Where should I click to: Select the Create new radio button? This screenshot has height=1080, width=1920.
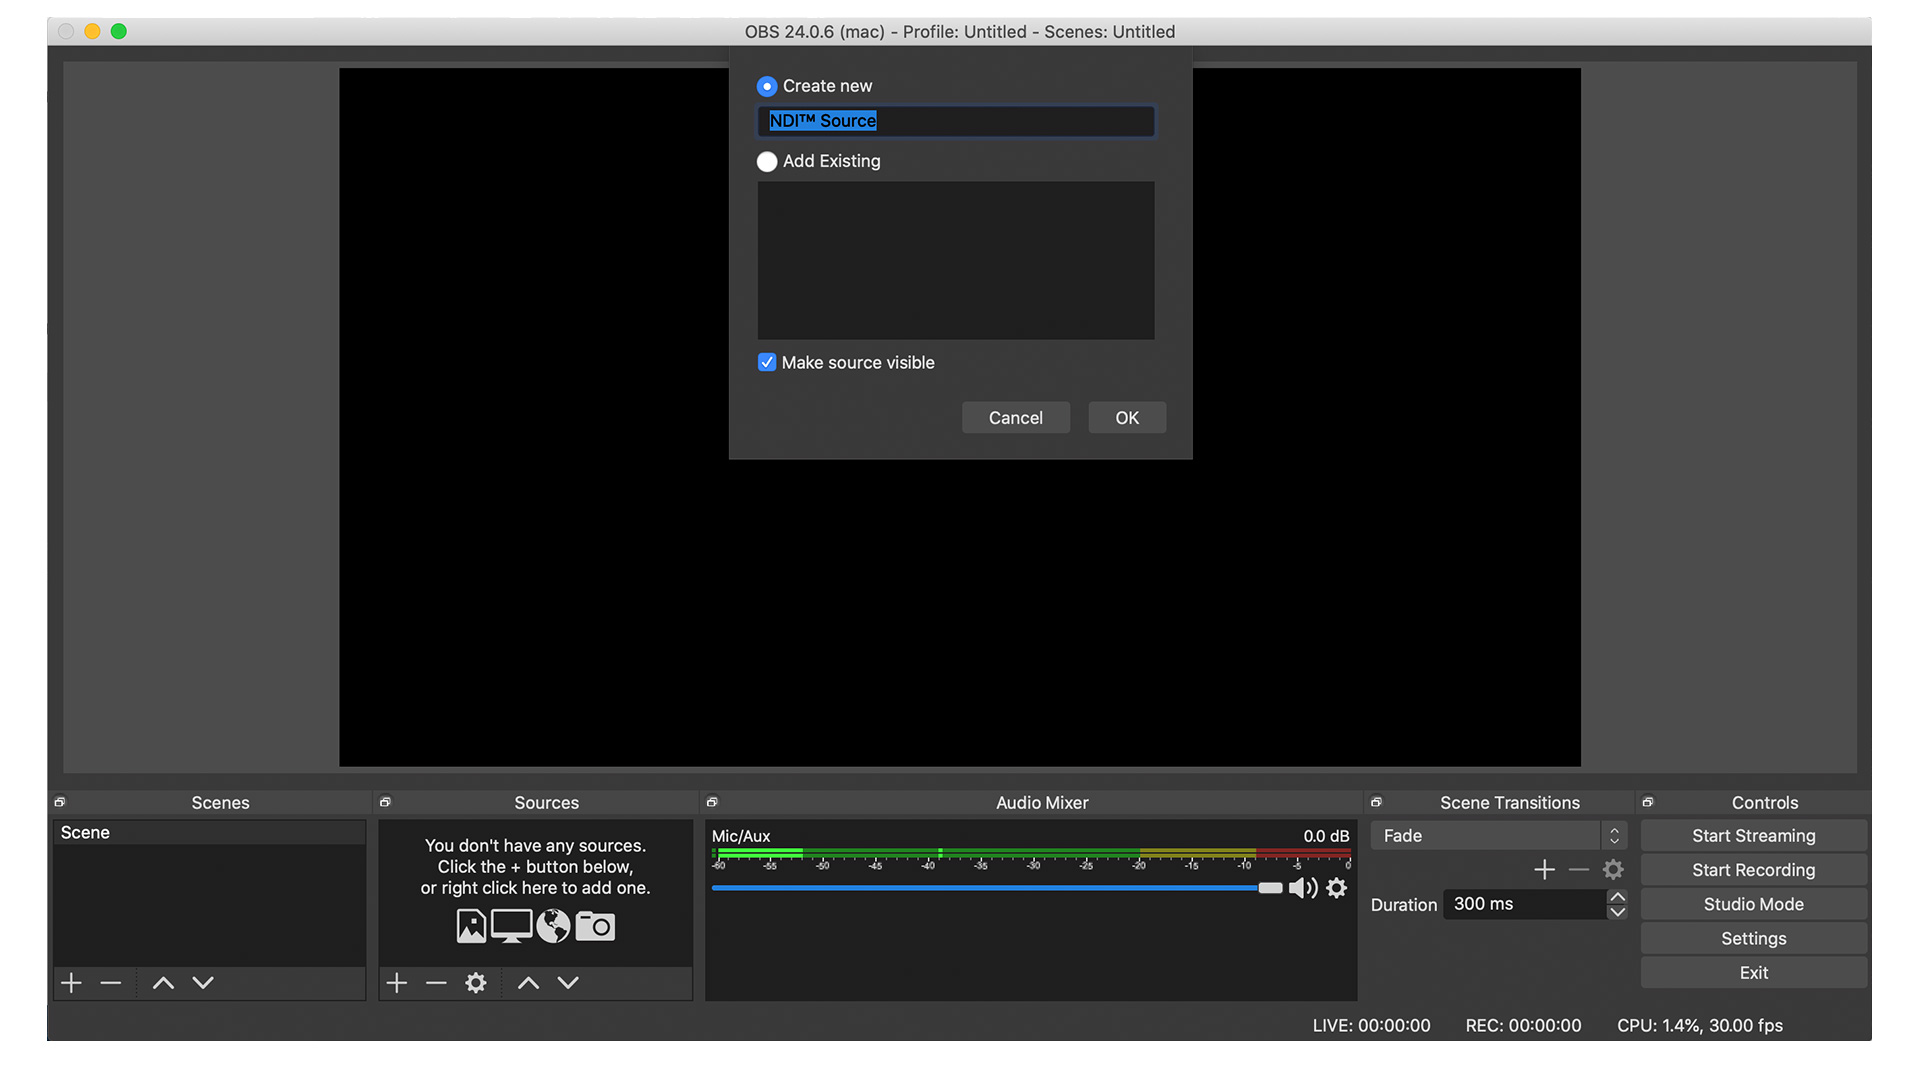coord(765,86)
